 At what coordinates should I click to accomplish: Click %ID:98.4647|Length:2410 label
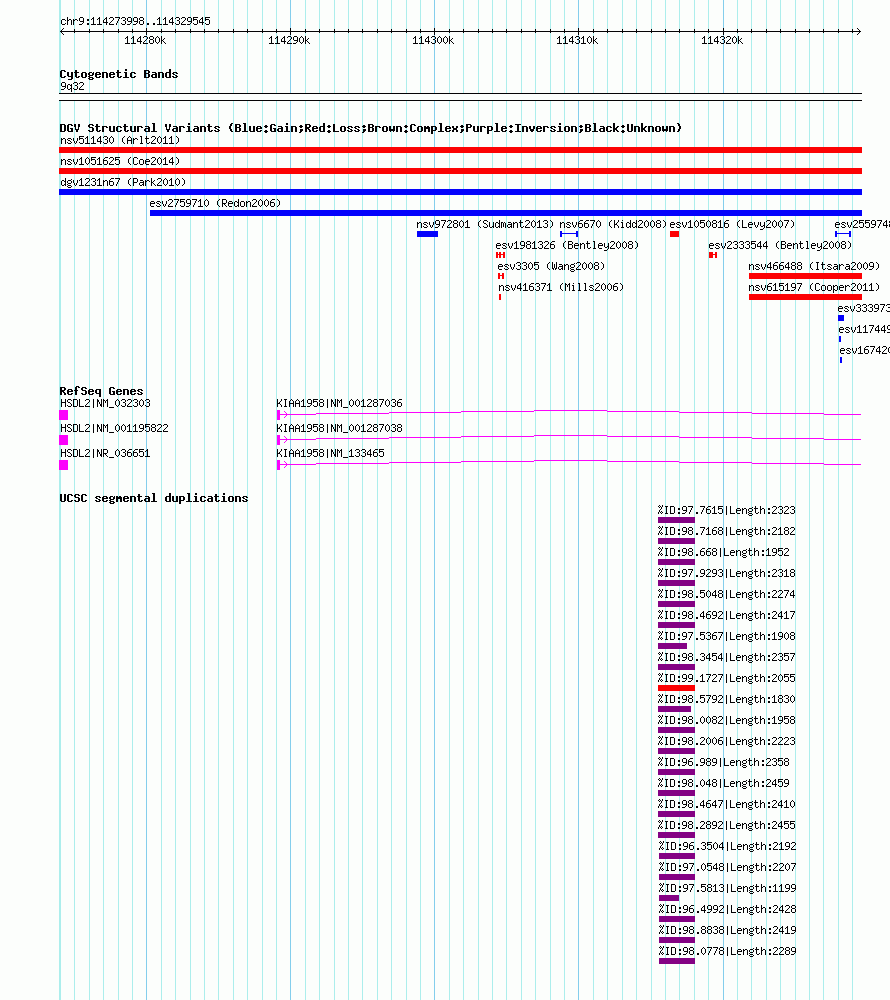click(x=727, y=805)
